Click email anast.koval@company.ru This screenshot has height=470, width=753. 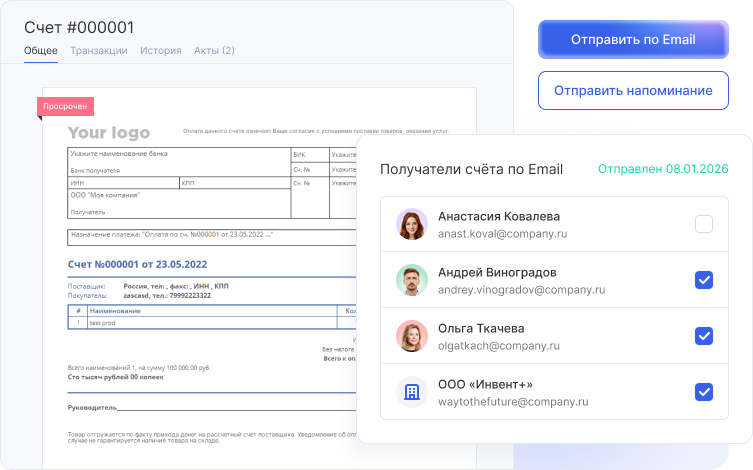pos(502,234)
